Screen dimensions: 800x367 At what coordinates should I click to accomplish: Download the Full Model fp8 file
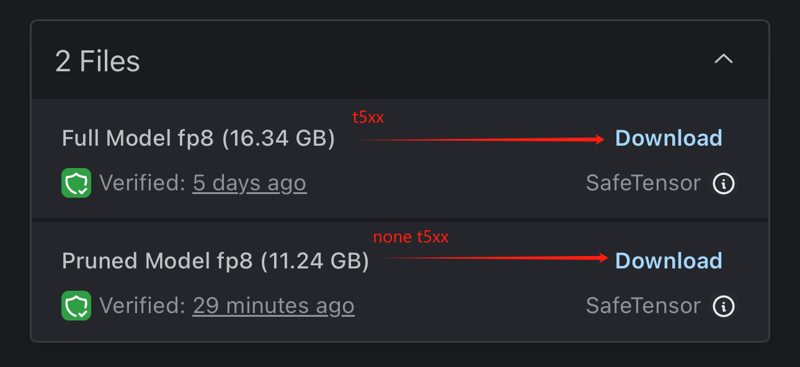pyautogui.click(x=668, y=138)
